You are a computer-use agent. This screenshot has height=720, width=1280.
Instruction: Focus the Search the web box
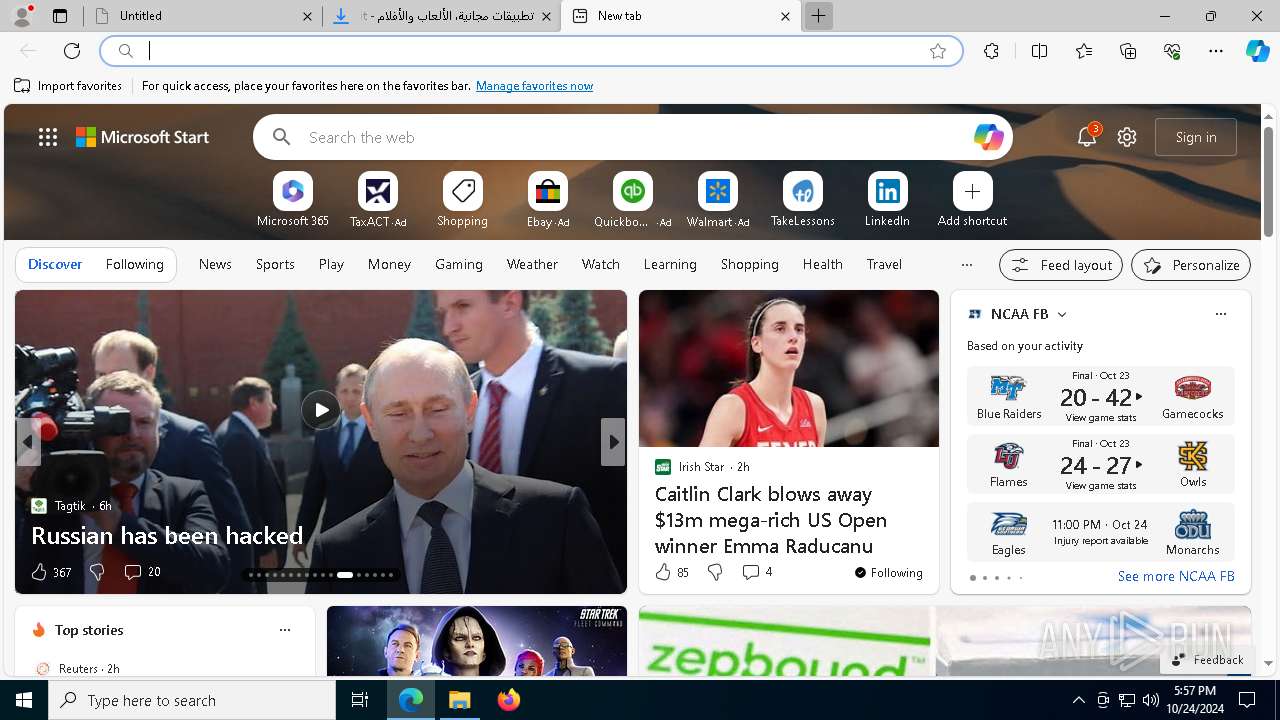click(x=635, y=137)
